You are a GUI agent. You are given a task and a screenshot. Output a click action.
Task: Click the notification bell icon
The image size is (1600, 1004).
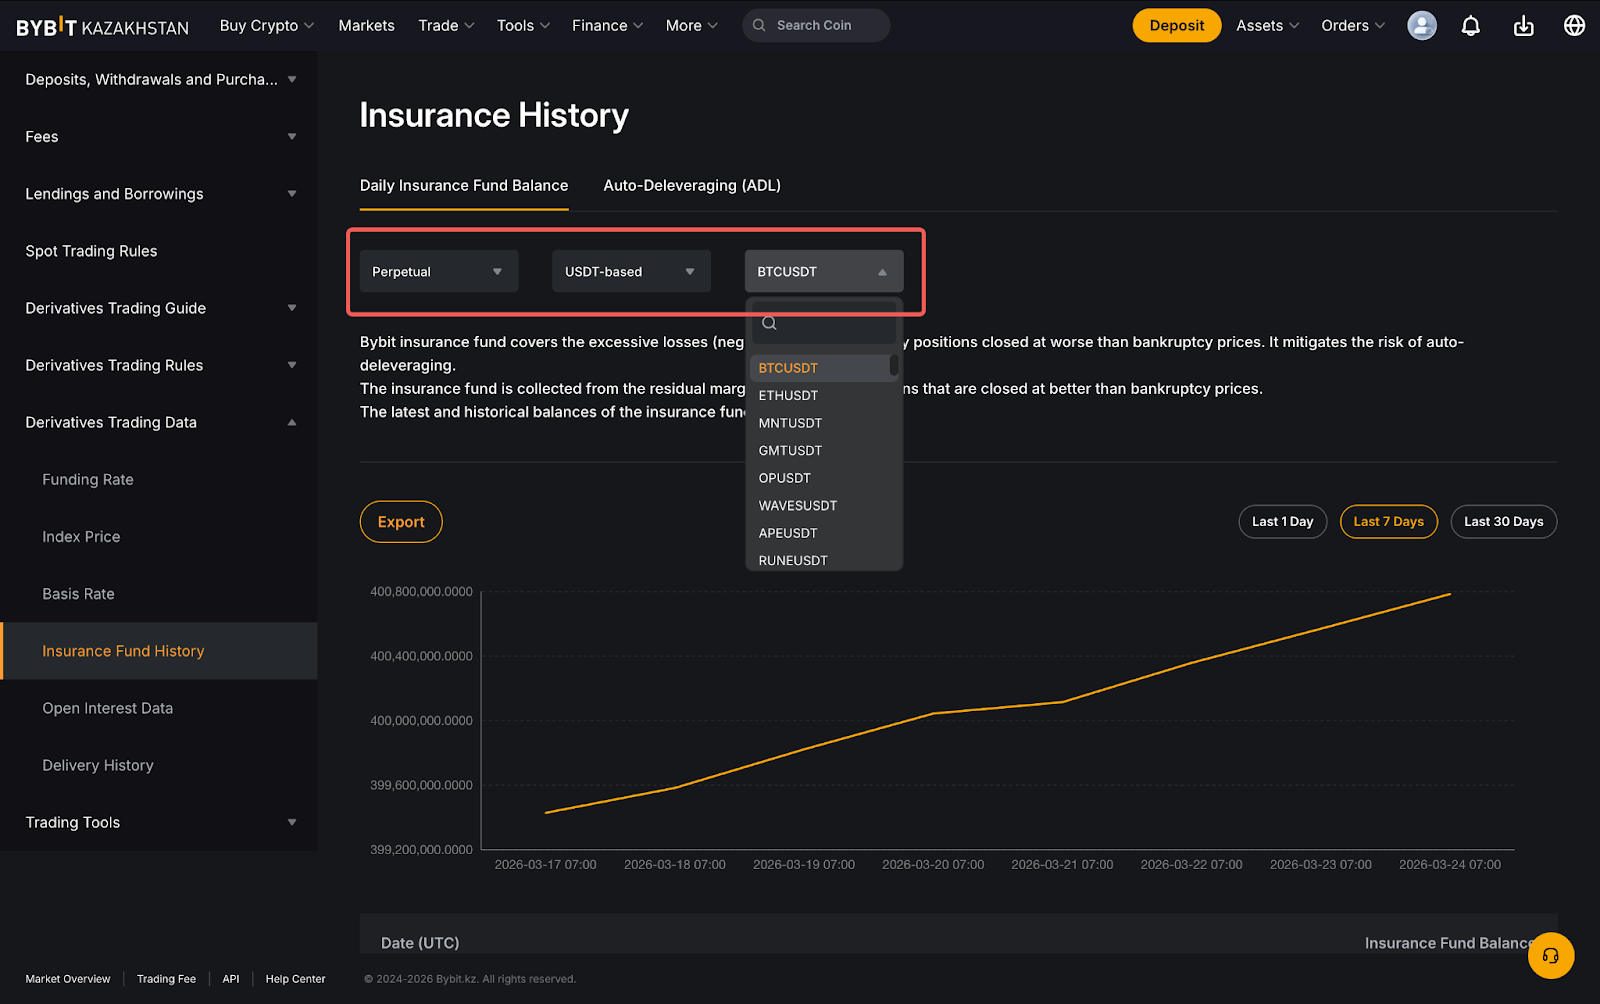point(1470,26)
